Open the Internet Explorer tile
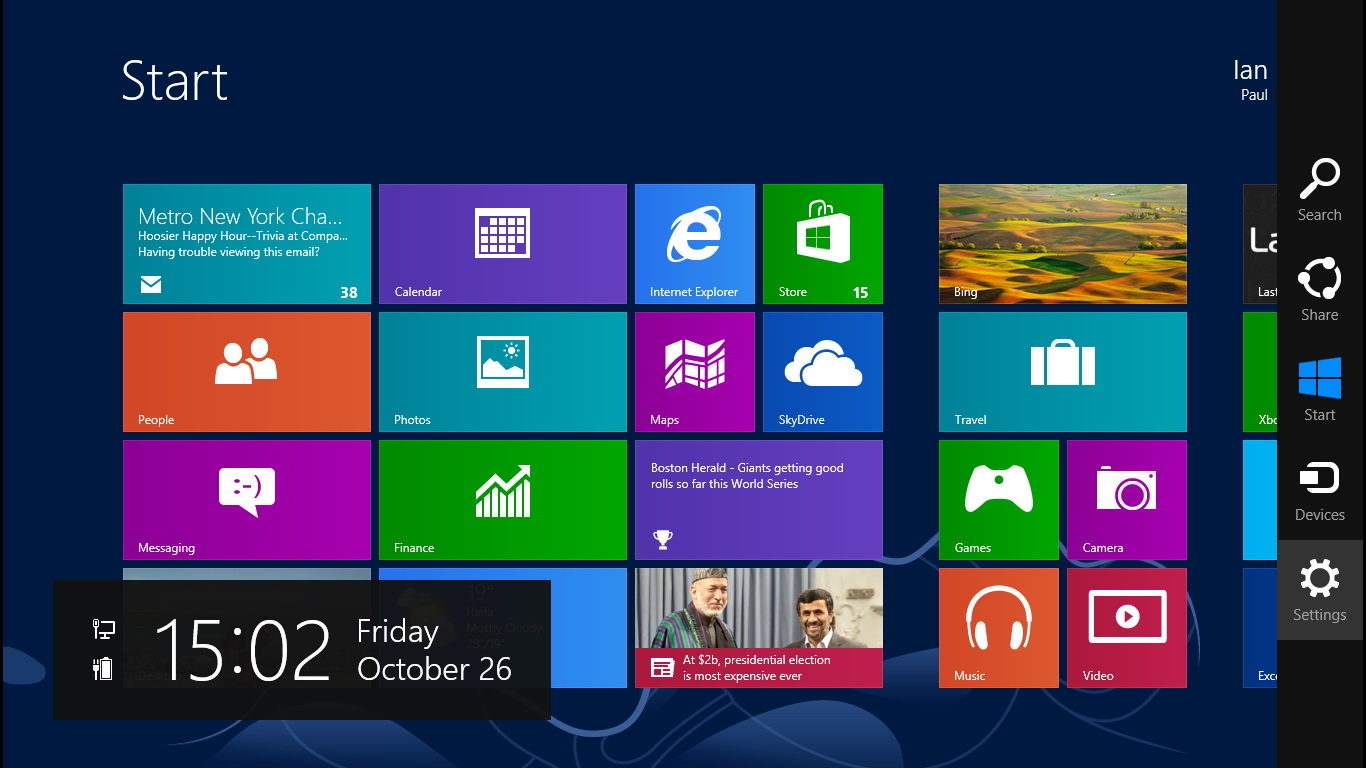Viewport: 1366px width, 768px height. (694, 243)
